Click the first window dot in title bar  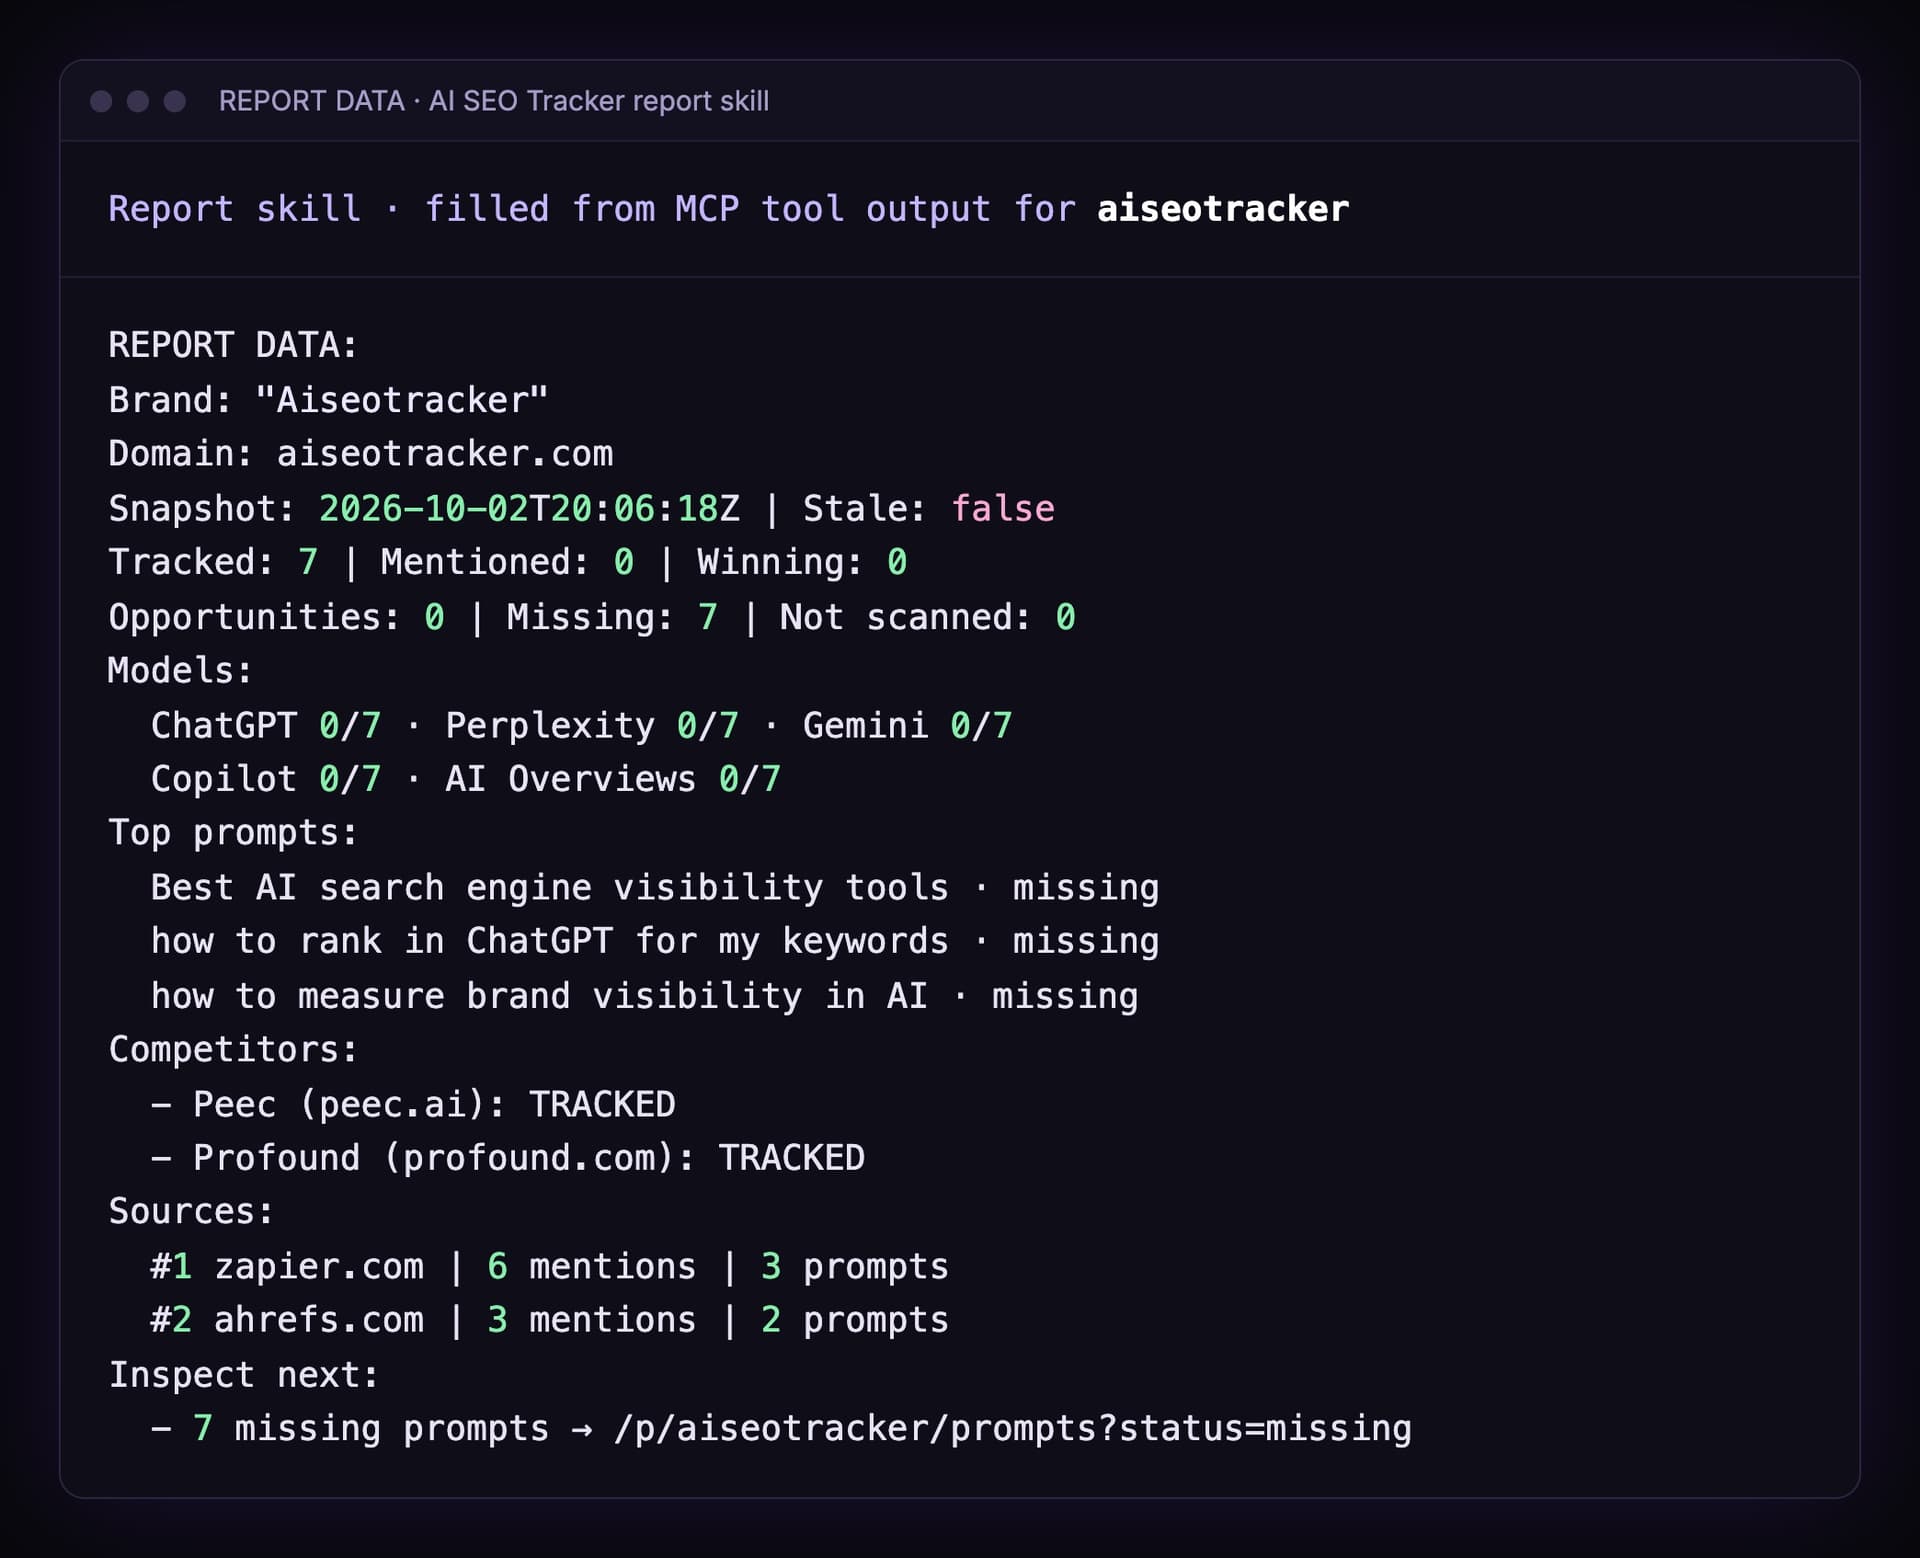tap(101, 101)
